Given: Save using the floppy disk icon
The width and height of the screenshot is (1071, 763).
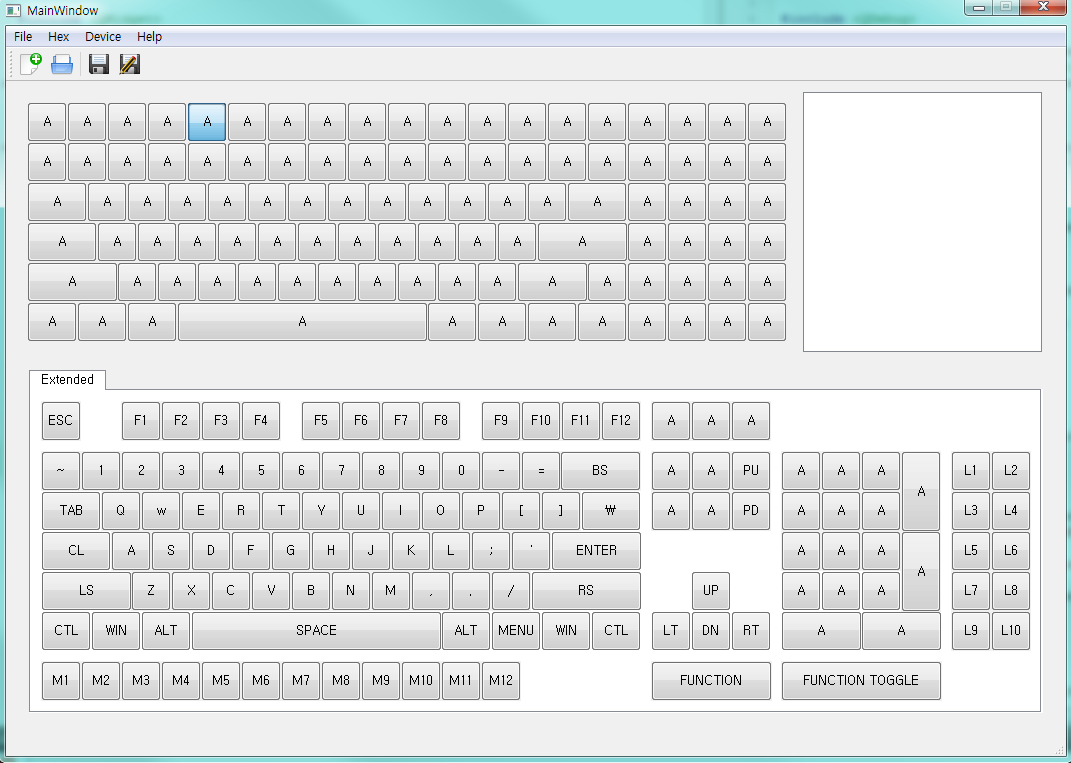Looking at the screenshot, I should click(99, 64).
